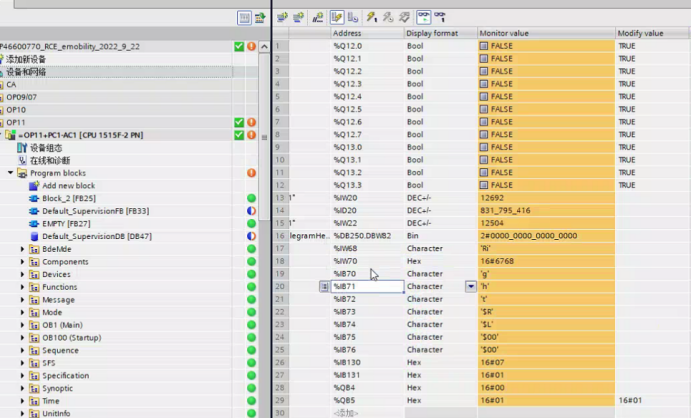
Task: Click the green-arrow grid icon above project tree
Action: point(260,18)
